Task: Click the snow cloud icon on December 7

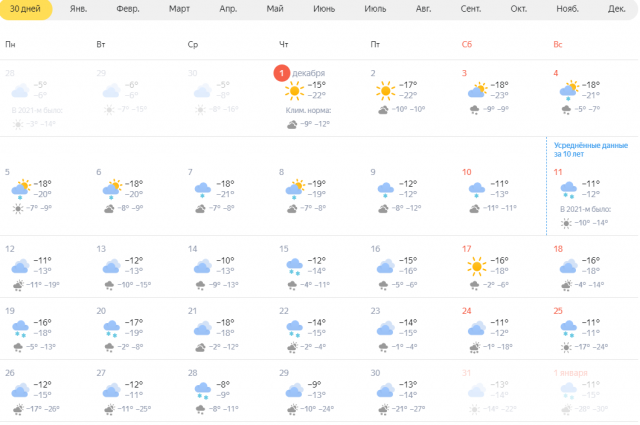Action: tap(203, 190)
